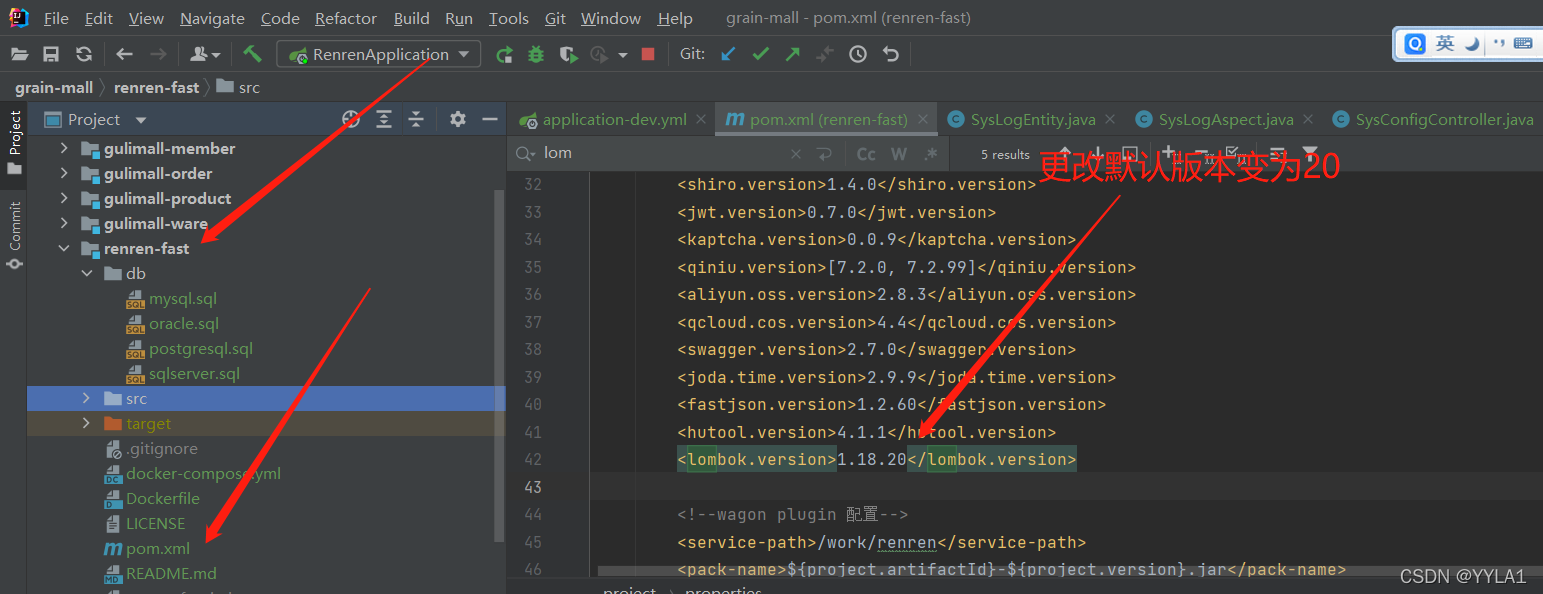
Task: Close the application-dev.yml tab
Action: tap(701, 120)
